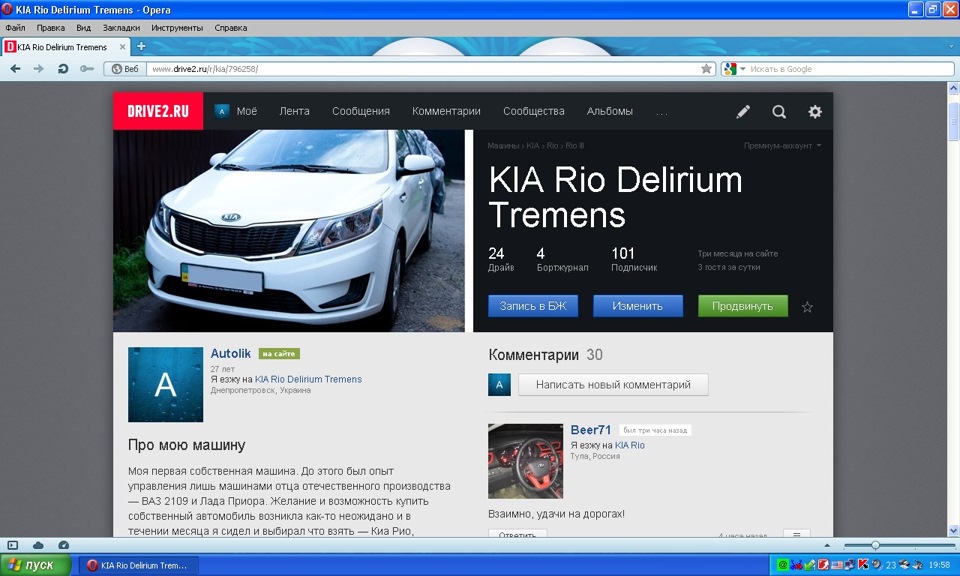Click KIA Rio Delirium taskbar button
The image size is (960, 576).
137,565
